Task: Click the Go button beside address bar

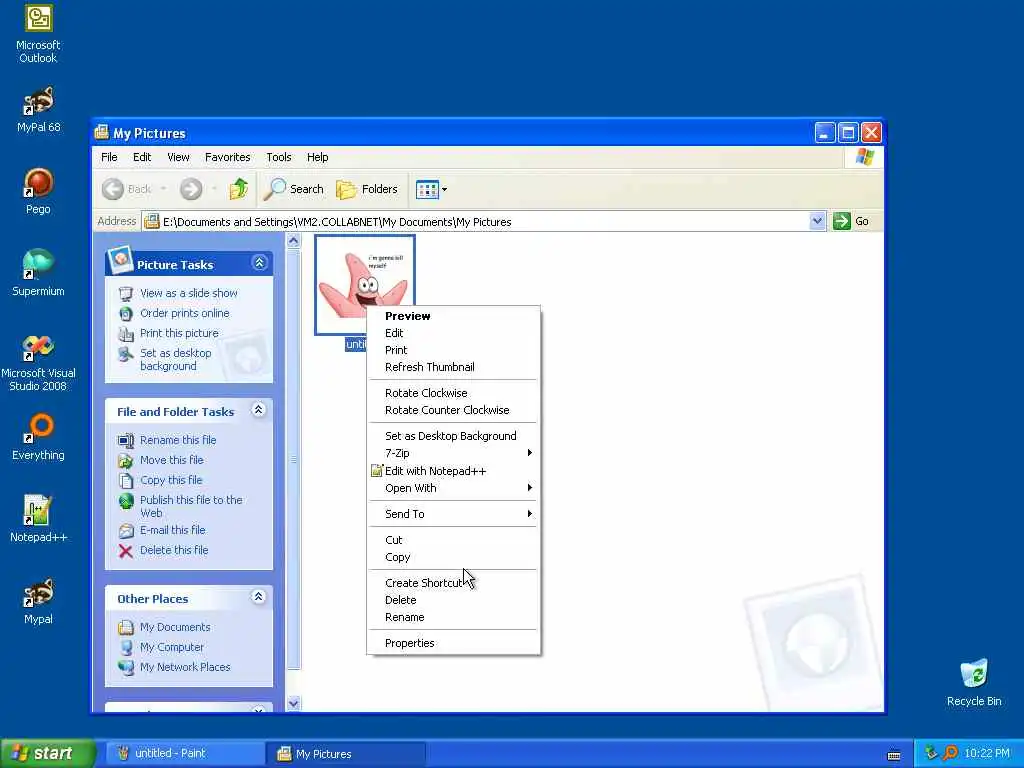Action: [x=851, y=221]
